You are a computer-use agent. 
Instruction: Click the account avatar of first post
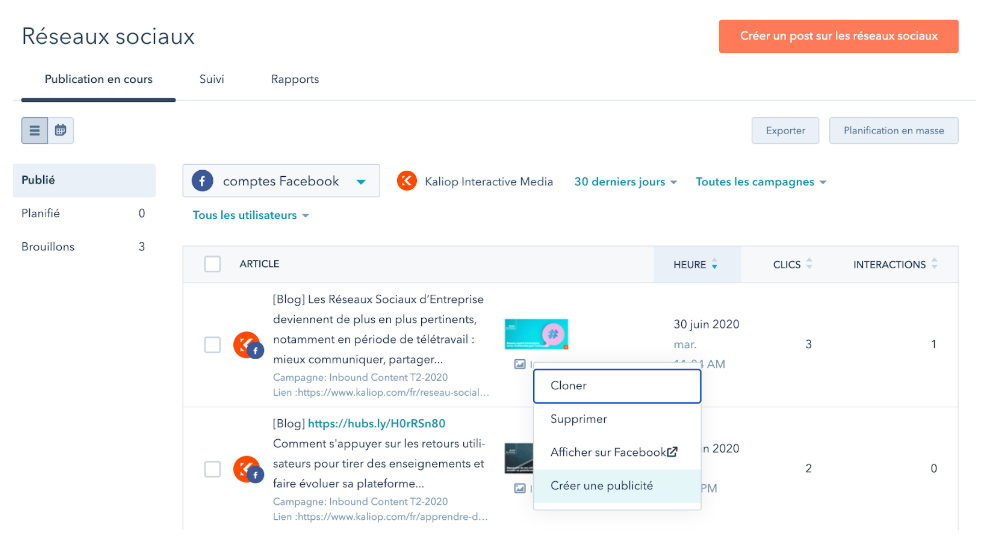pos(246,345)
